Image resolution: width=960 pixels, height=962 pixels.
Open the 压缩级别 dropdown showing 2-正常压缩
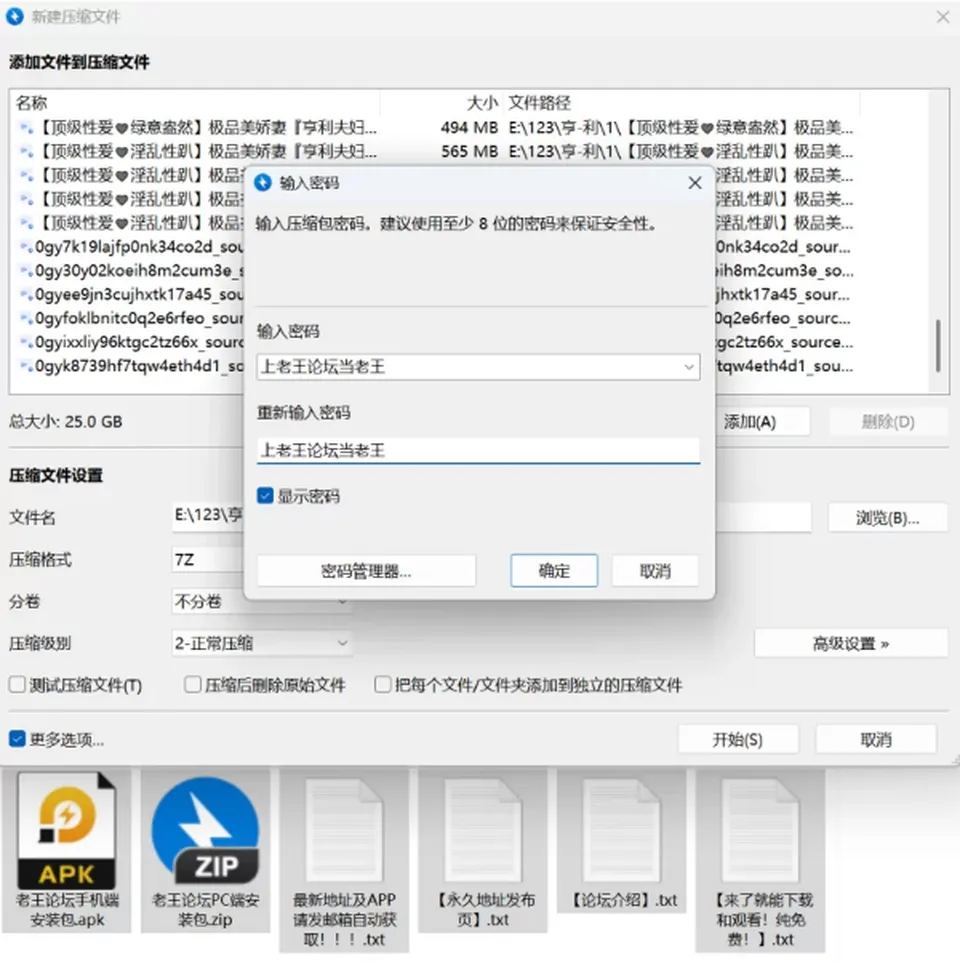click(x=262, y=643)
